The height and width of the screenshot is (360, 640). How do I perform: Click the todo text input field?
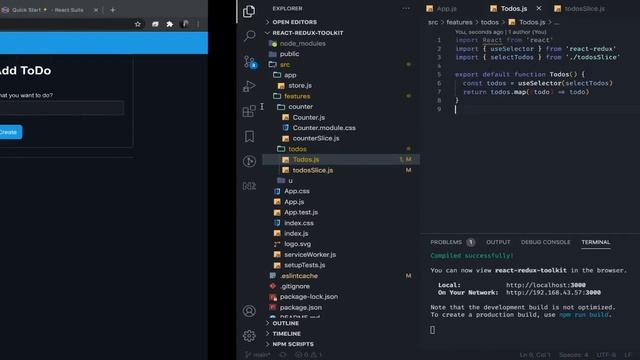click(x=61, y=108)
